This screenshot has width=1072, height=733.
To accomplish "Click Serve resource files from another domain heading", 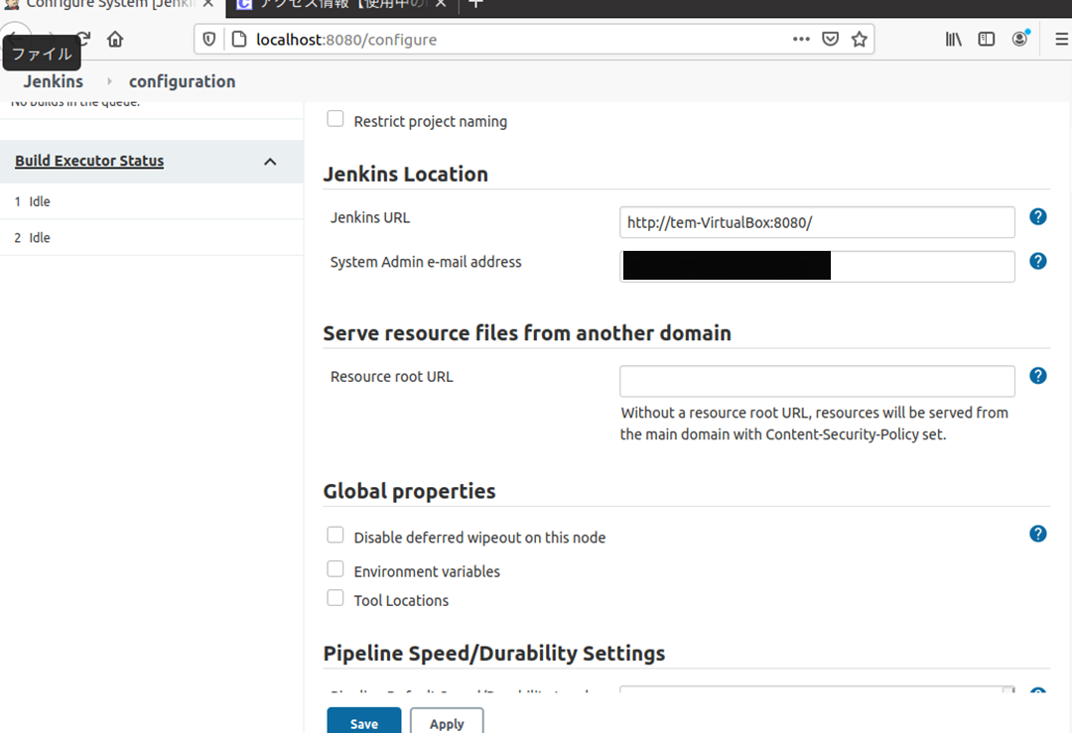I will 527,333.
